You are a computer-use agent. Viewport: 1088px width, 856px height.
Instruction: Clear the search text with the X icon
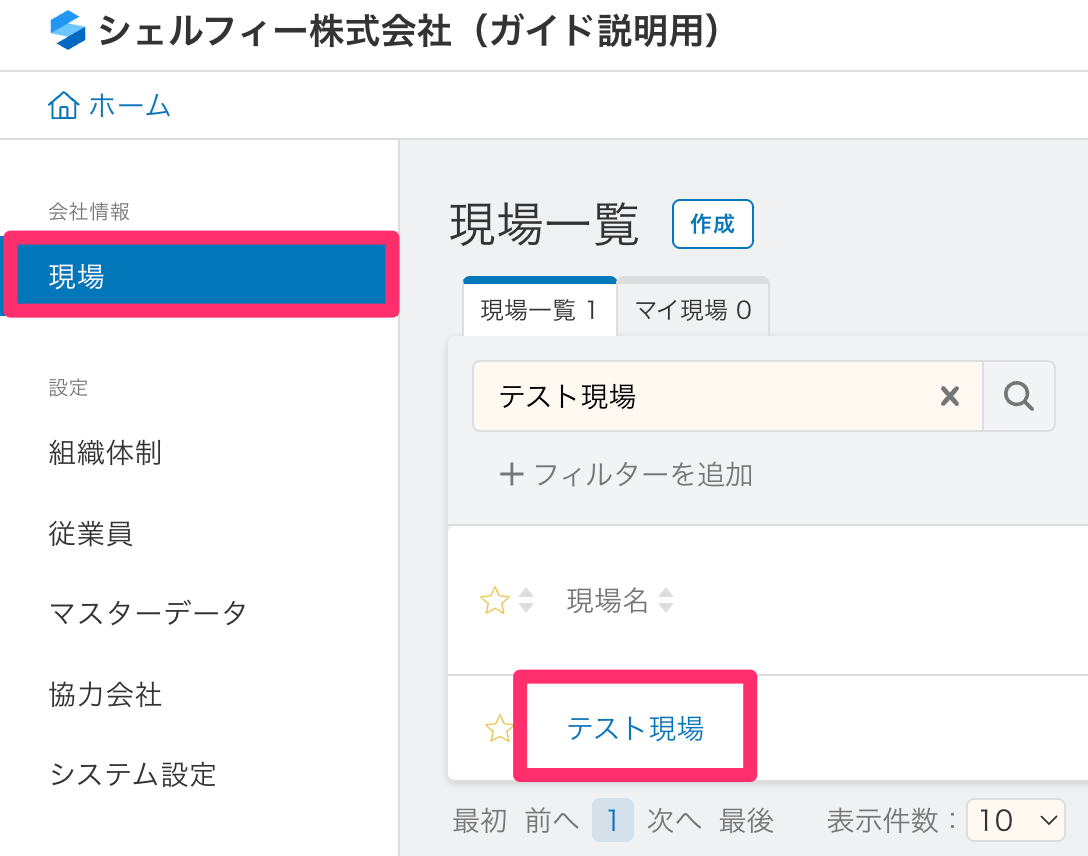(949, 396)
